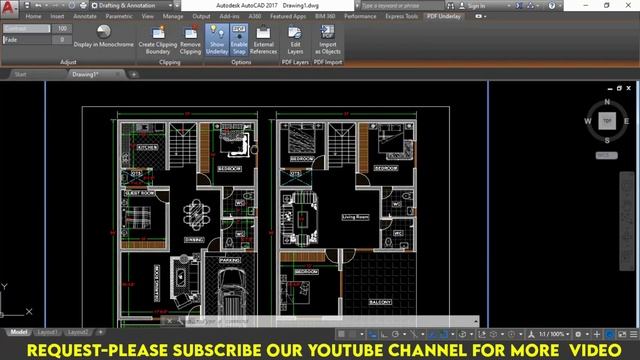Image resolution: width=640 pixels, height=360 pixels.
Task: Click the Display in Monochrome icon
Action: [104, 31]
